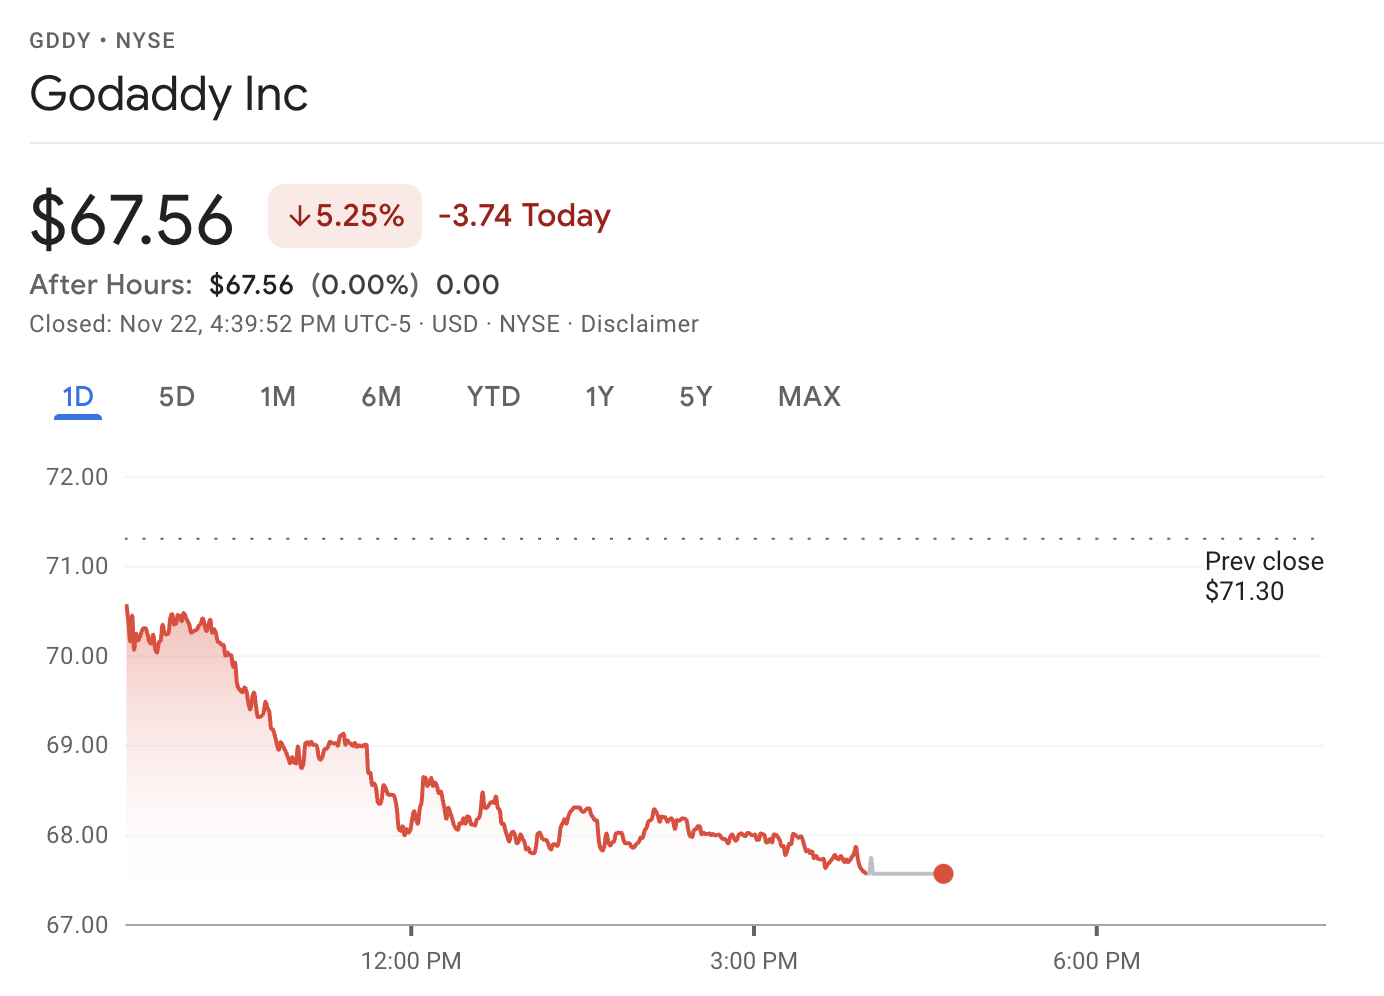Screen dimensions: 1384x996
Task: Select the YTD range tab
Action: tap(493, 397)
